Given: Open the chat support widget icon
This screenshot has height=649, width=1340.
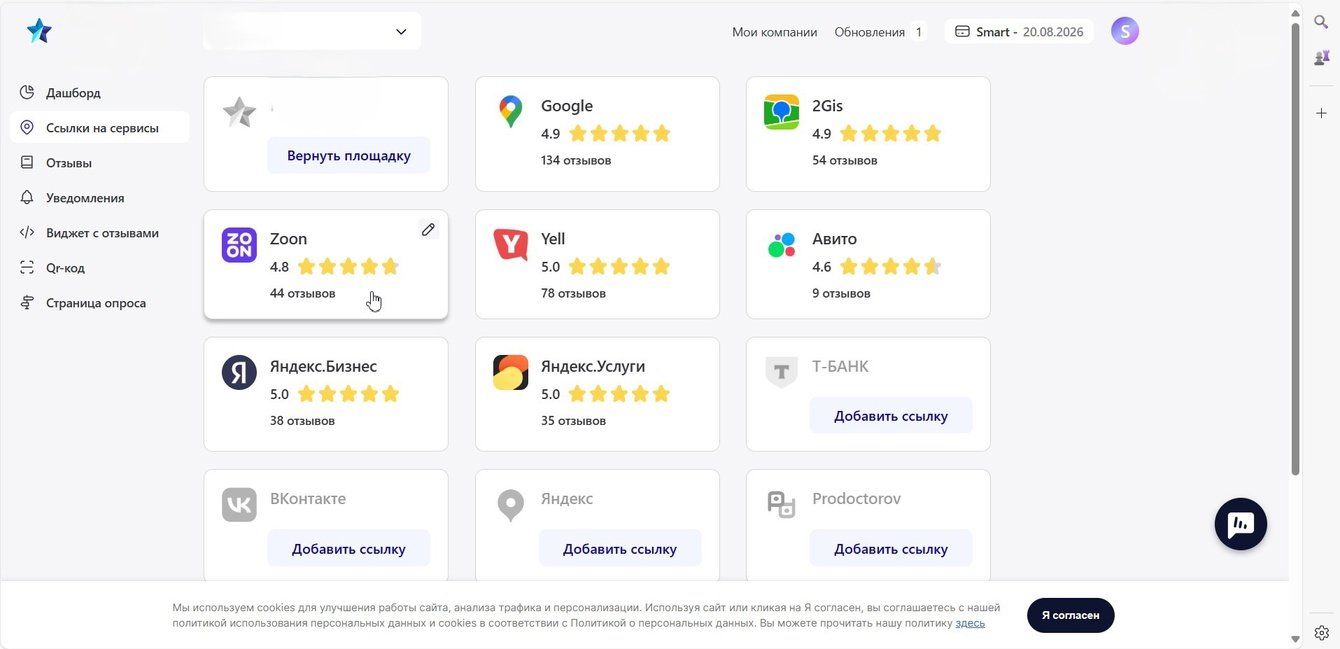Looking at the screenshot, I should (1240, 524).
